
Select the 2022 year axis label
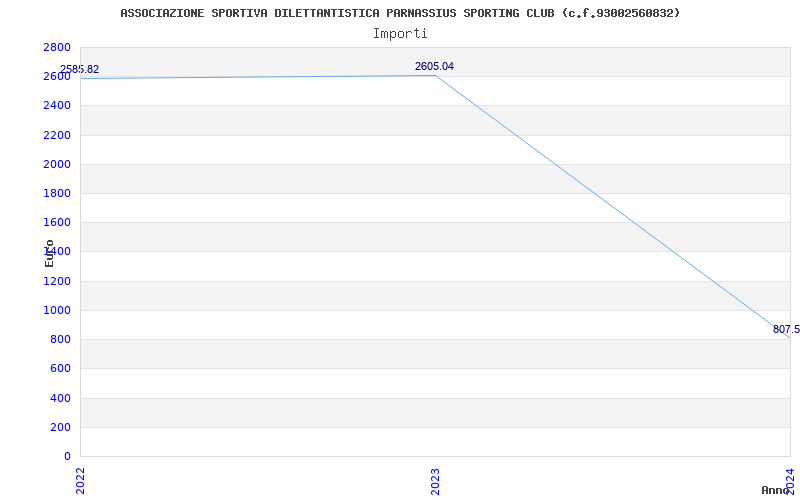click(80, 481)
